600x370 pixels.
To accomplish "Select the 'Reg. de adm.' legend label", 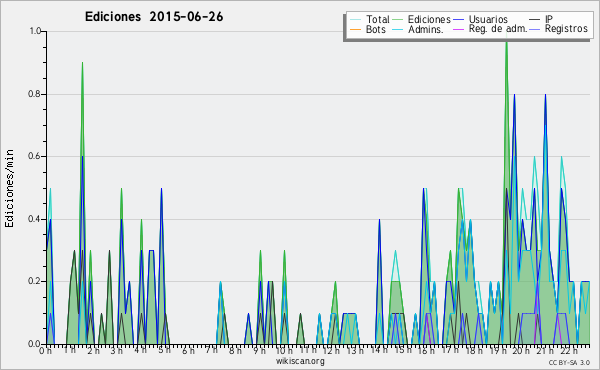I will 498,29.
